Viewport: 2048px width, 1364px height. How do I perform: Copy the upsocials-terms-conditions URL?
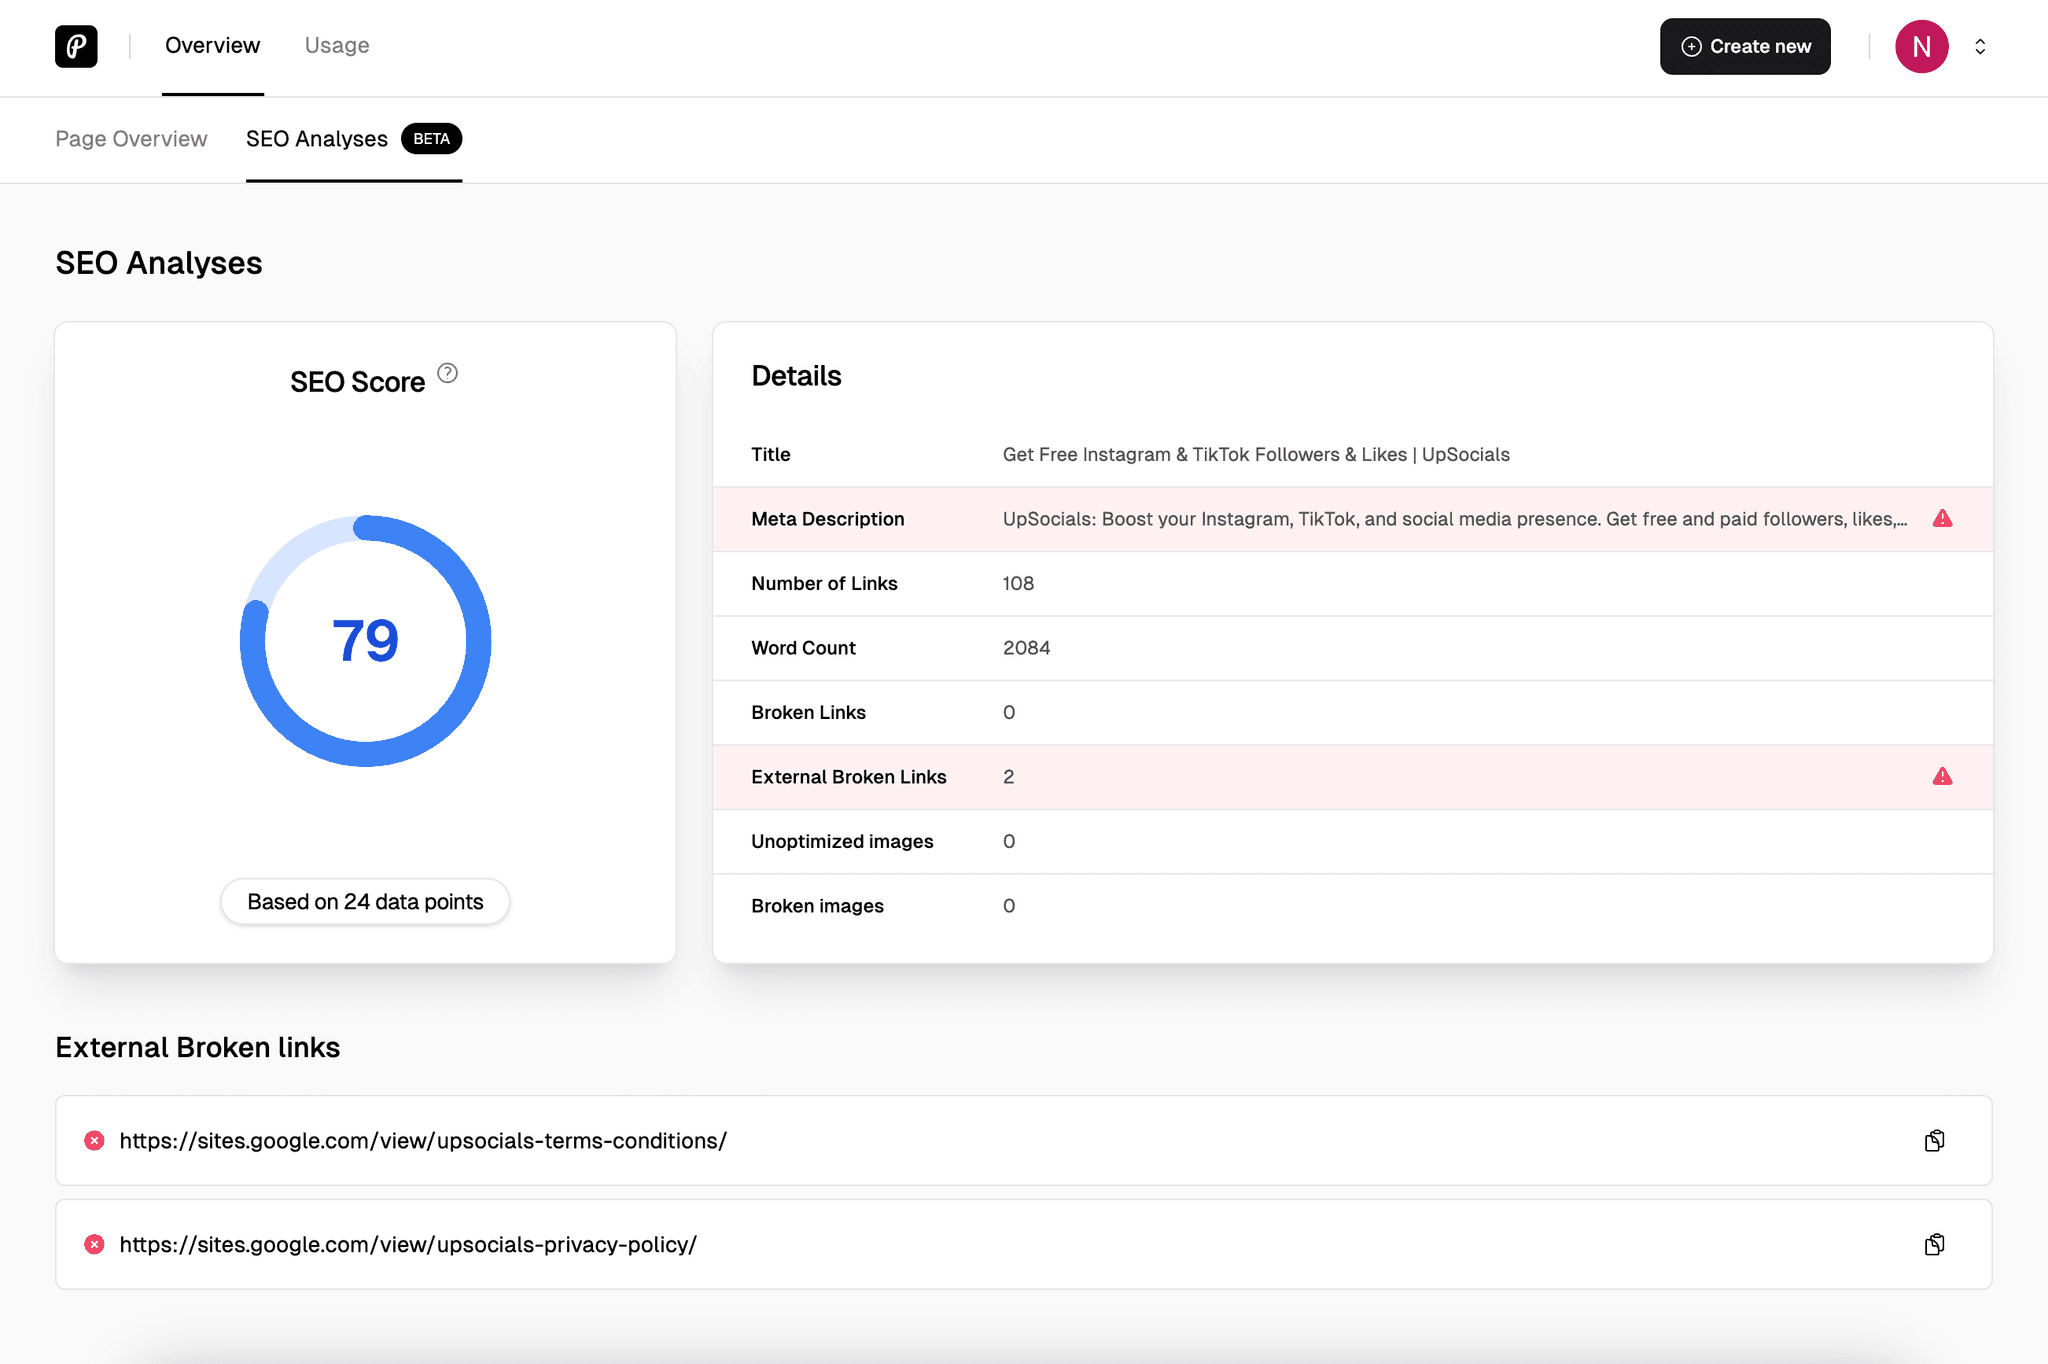[1934, 1140]
